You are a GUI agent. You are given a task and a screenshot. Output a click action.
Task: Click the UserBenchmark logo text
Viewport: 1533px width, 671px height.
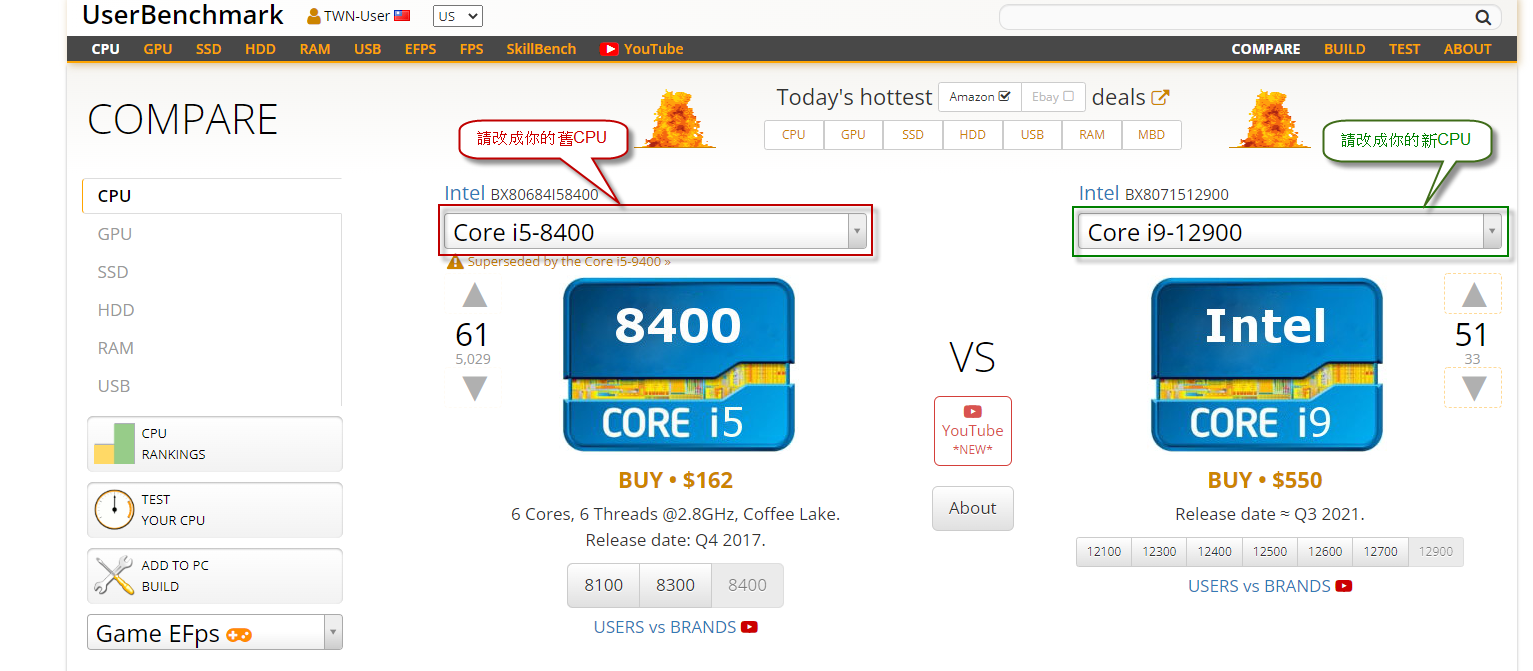[x=183, y=15]
